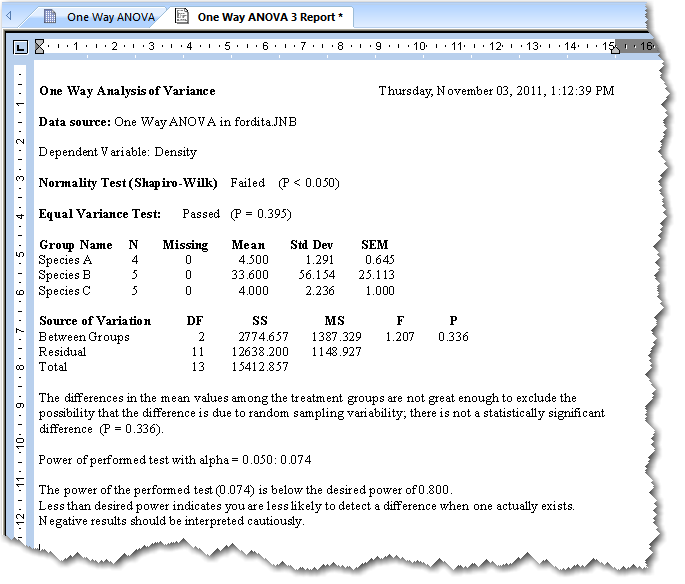Click 'Source of Variation' header

point(95,321)
